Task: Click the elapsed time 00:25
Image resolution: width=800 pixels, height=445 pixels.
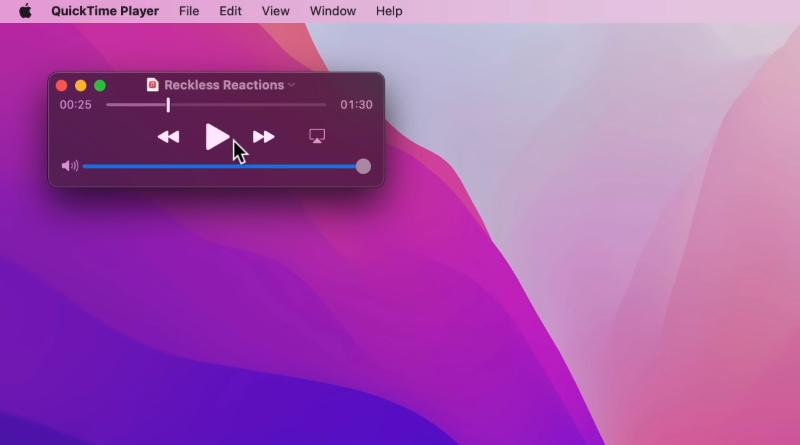Action: coord(76,105)
